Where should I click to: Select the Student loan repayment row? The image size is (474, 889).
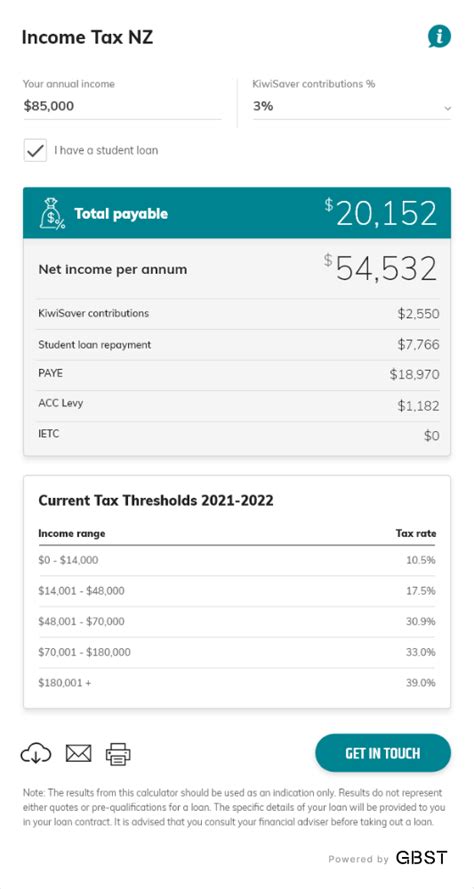pos(238,345)
